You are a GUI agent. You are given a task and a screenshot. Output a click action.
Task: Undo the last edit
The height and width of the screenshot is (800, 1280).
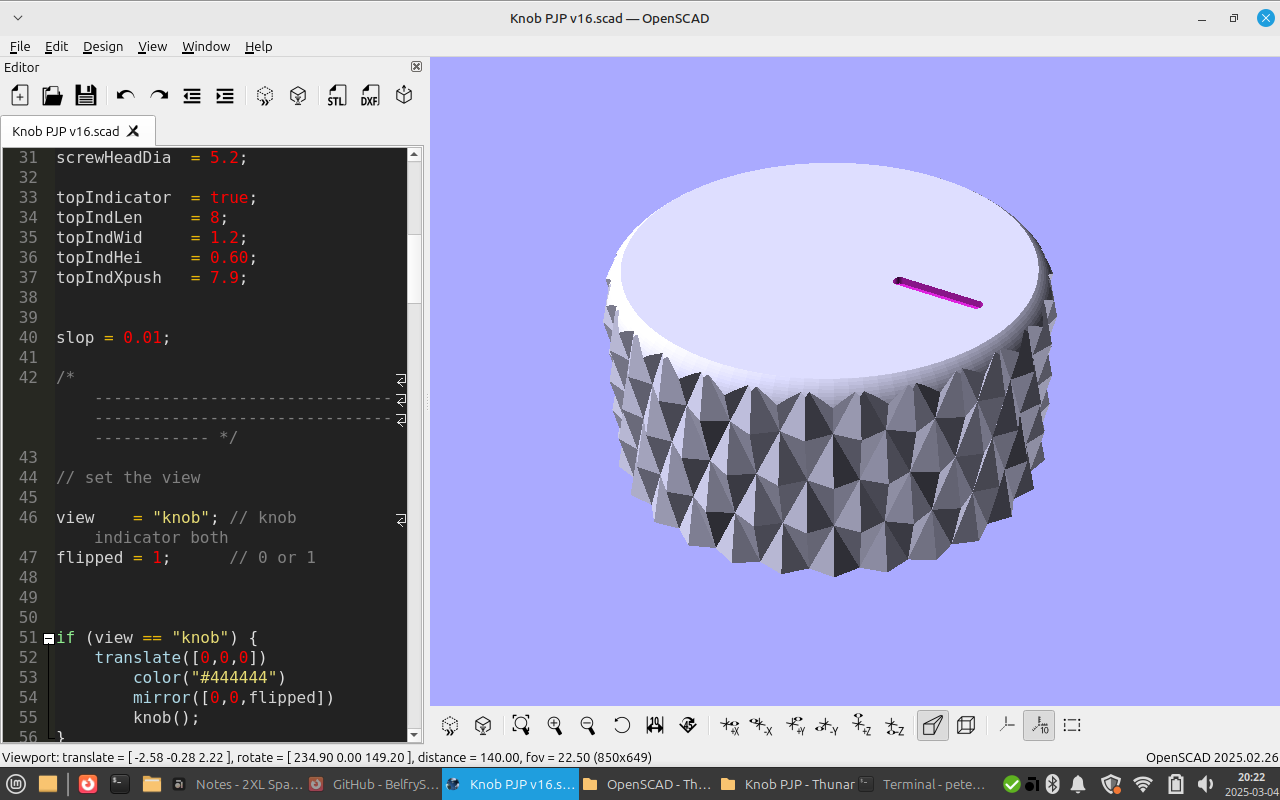(125, 95)
